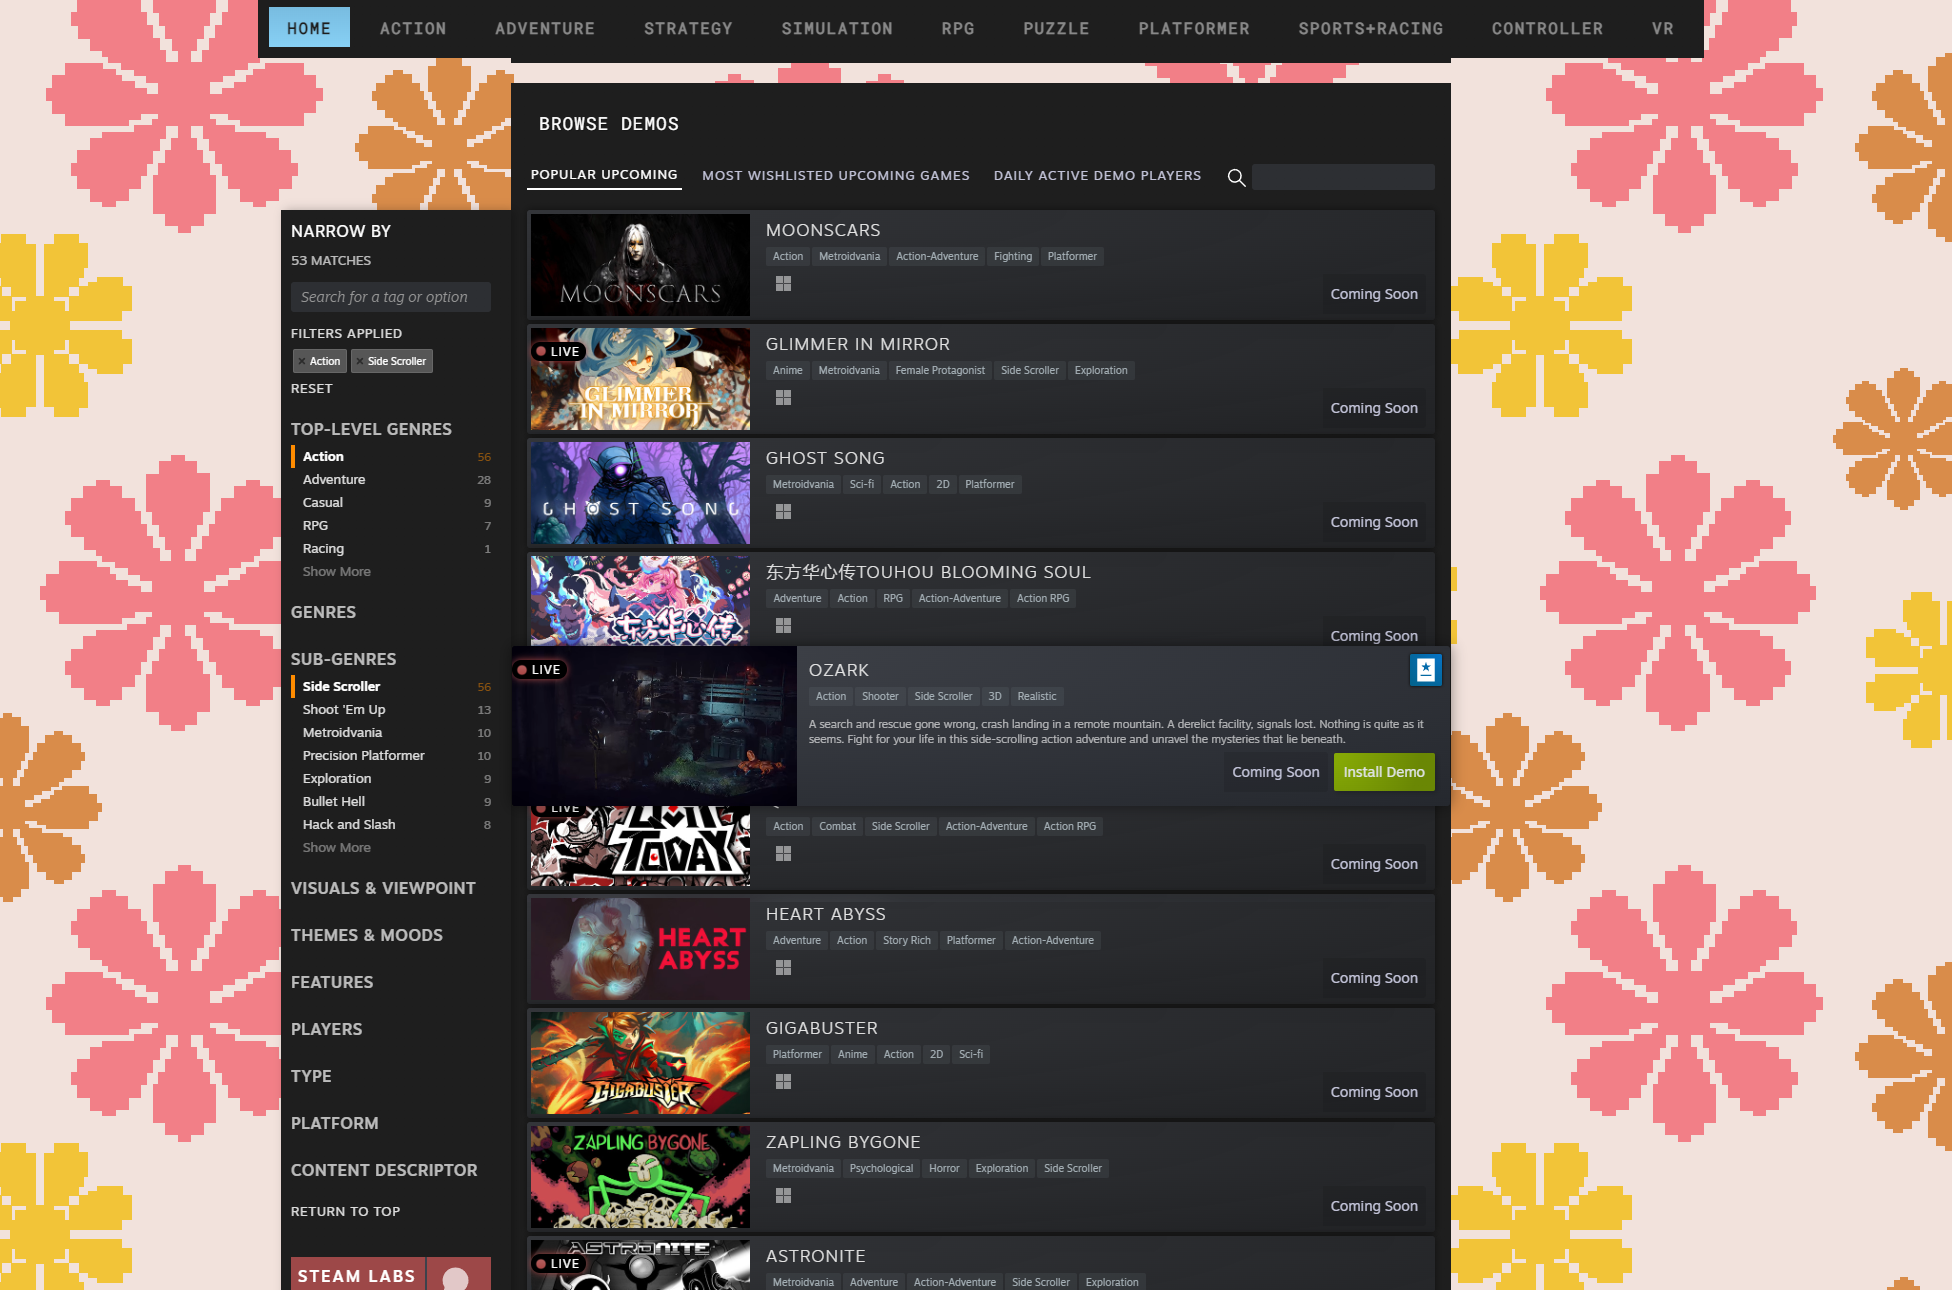Click the Steam Labs icon button
This screenshot has height=1290, width=1952.
pyautogui.click(x=457, y=1276)
